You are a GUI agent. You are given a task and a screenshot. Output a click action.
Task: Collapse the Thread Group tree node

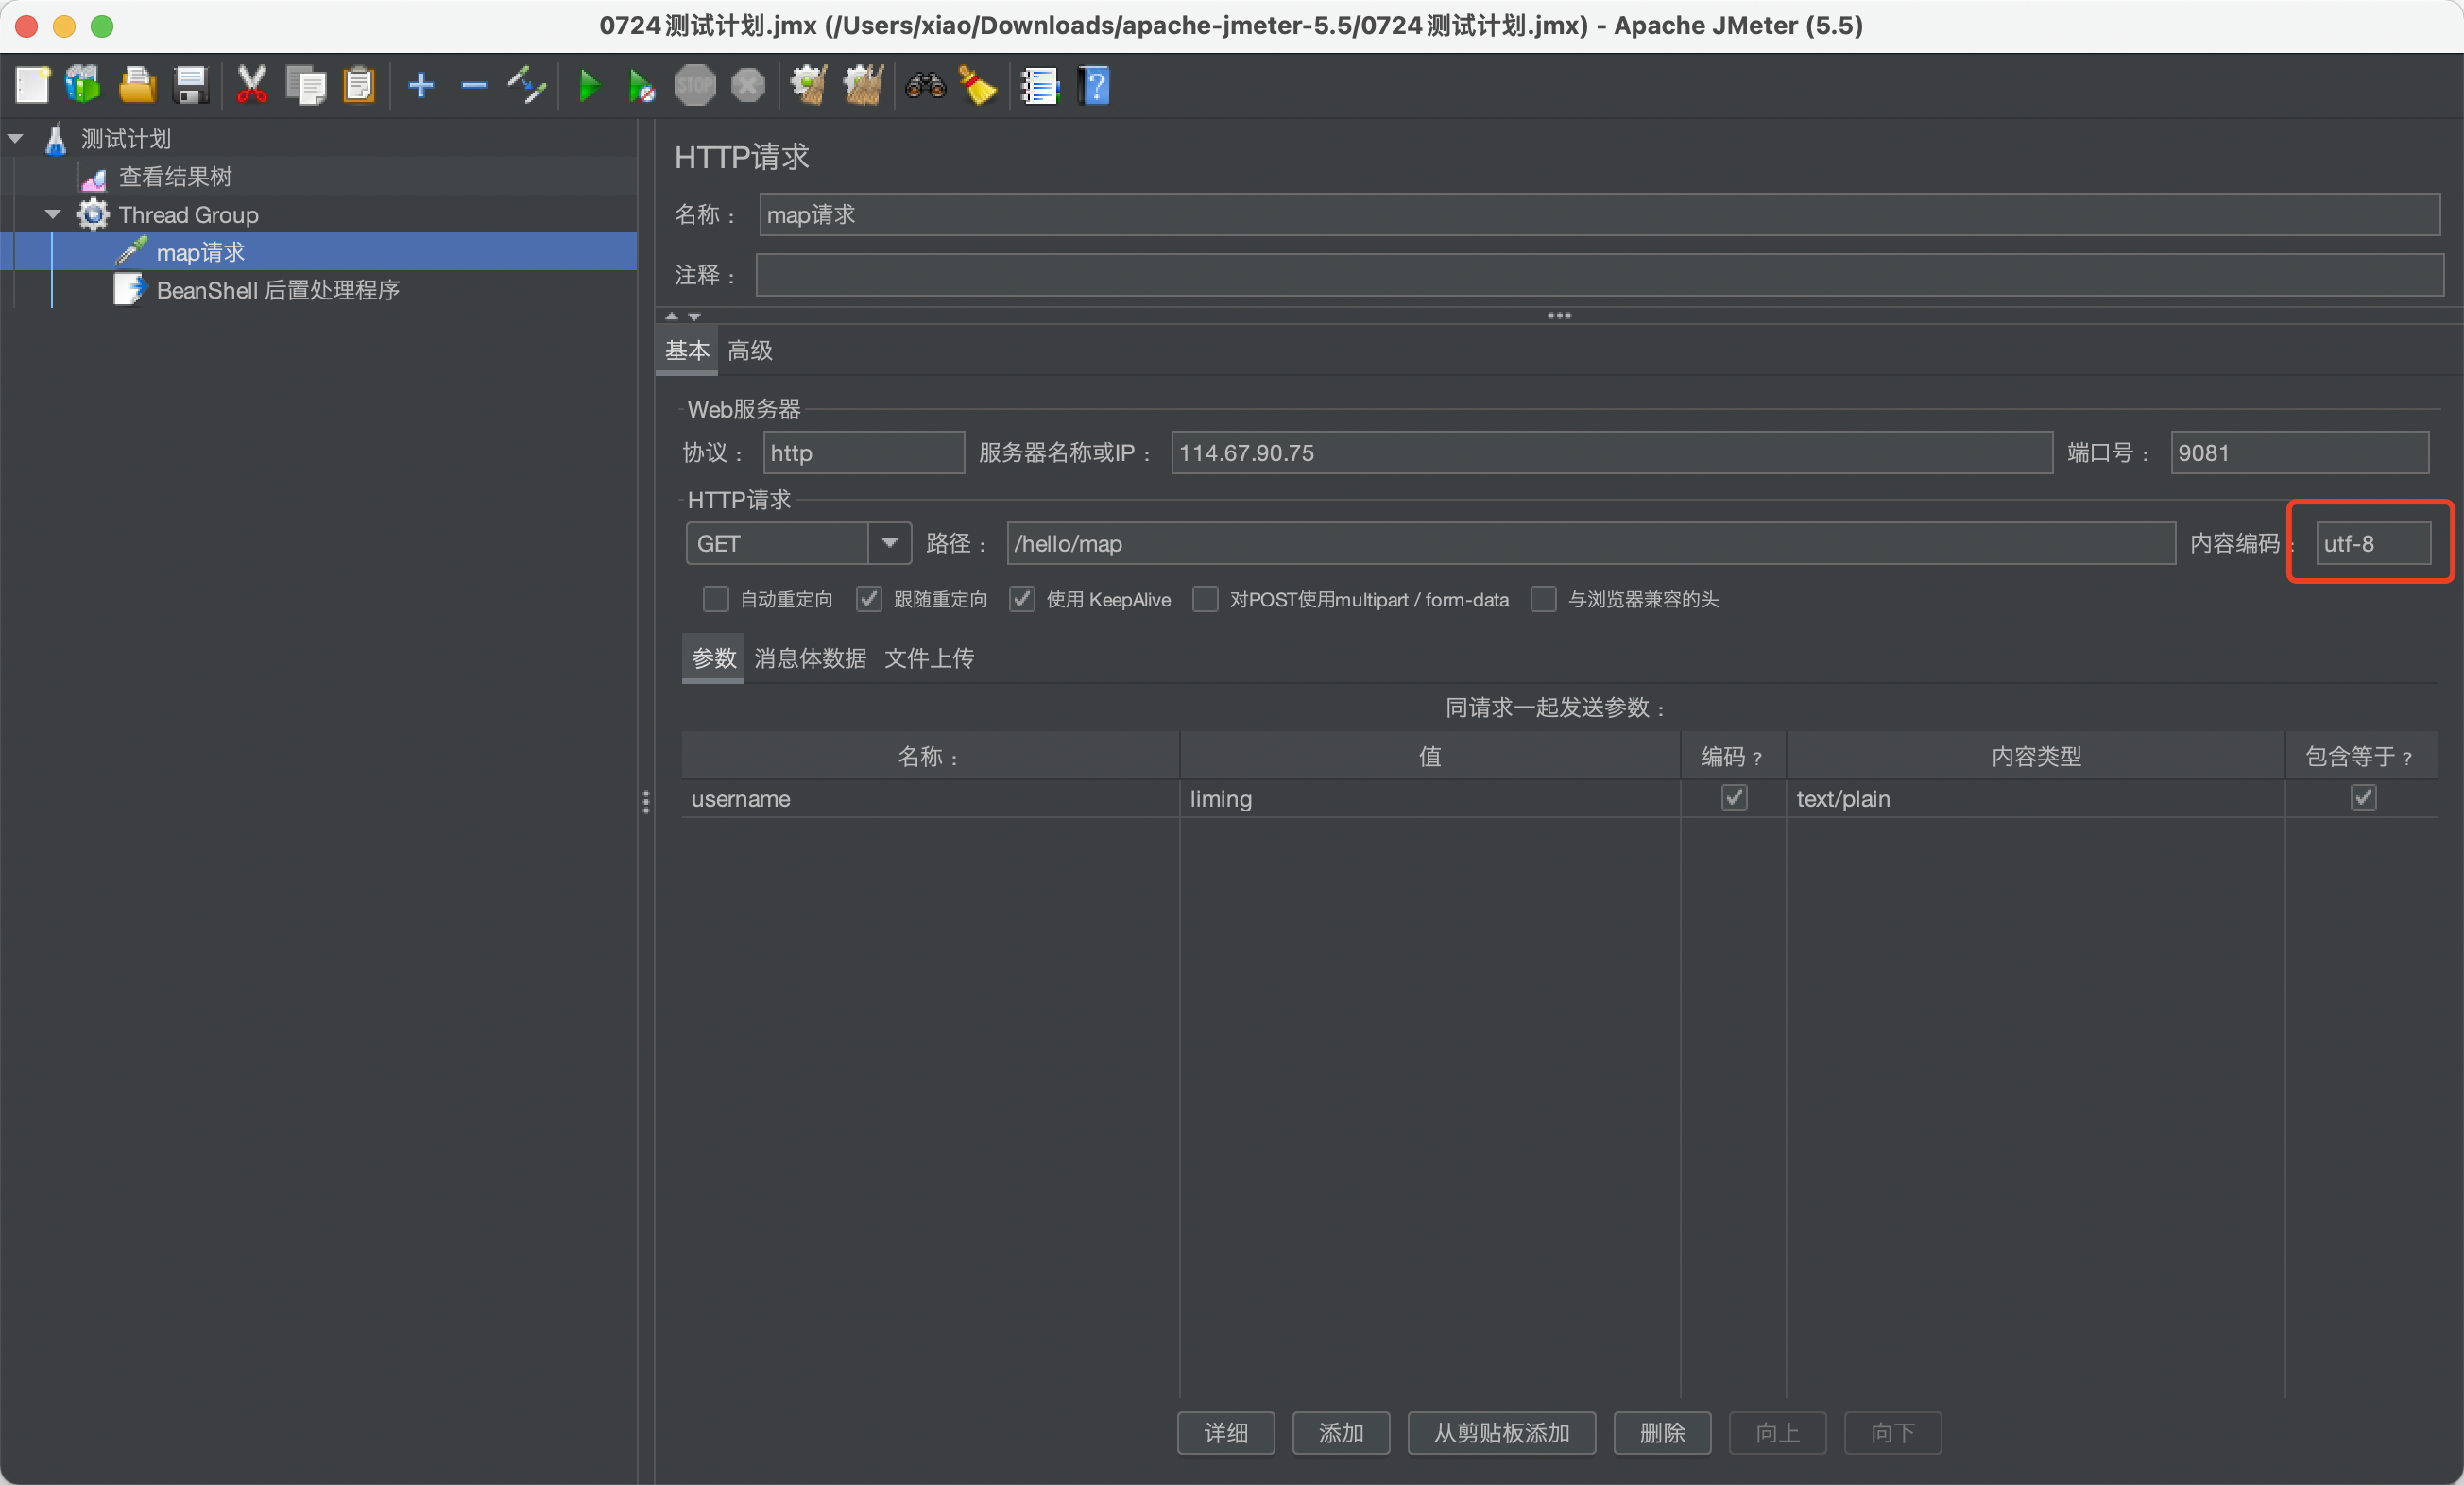pos(53,215)
